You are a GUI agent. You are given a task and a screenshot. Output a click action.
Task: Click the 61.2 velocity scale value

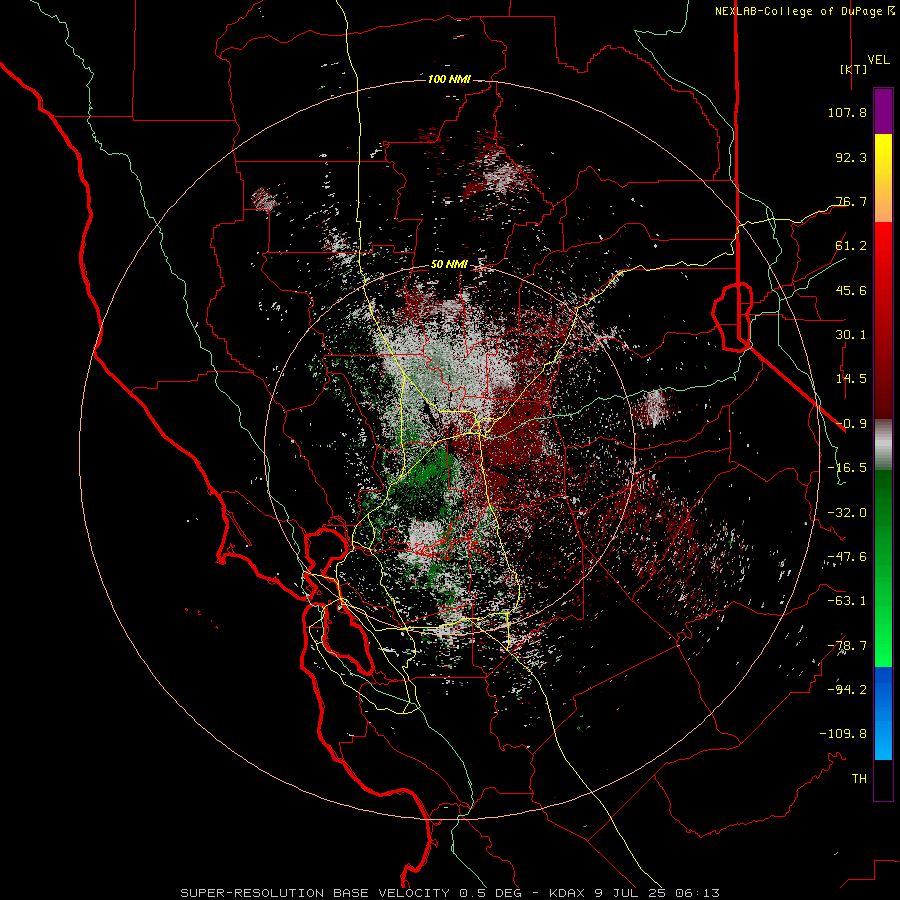click(x=851, y=246)
